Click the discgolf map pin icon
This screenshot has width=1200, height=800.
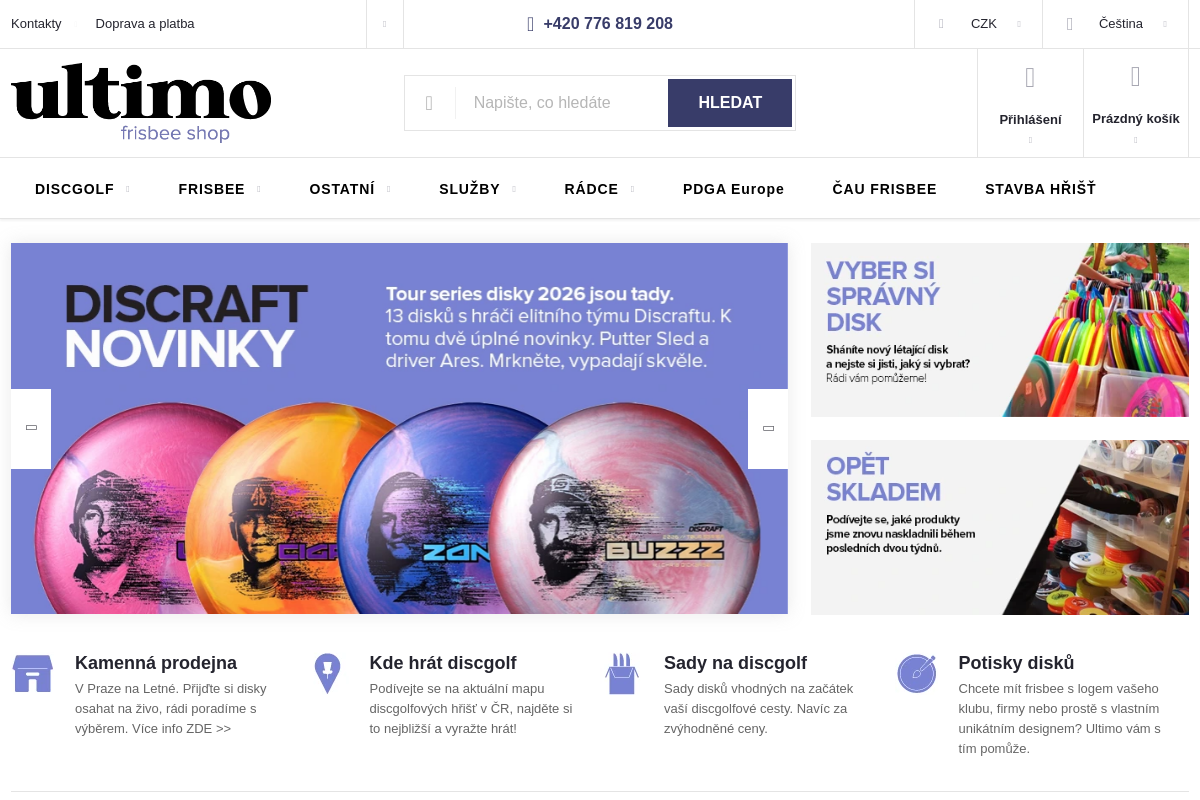coord(327,674)
